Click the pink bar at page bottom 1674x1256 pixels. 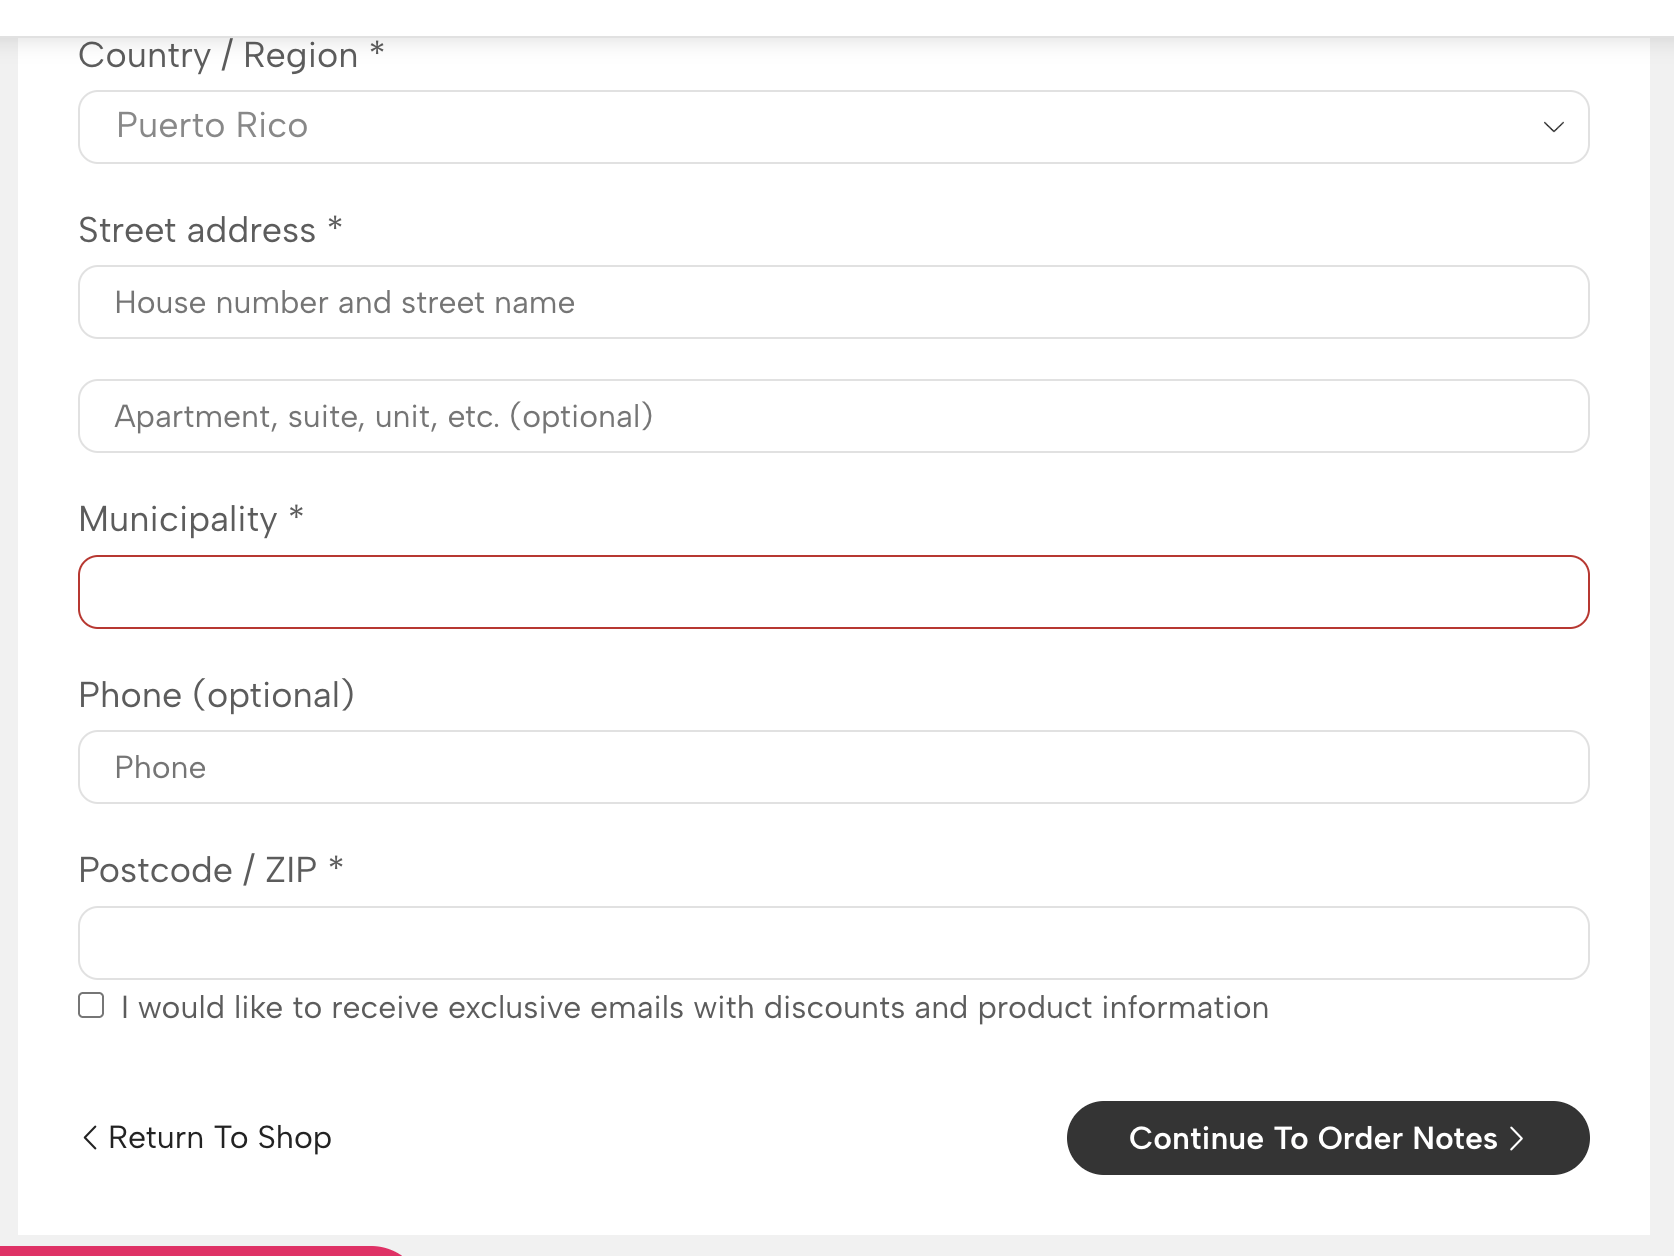coord(200,1250)
